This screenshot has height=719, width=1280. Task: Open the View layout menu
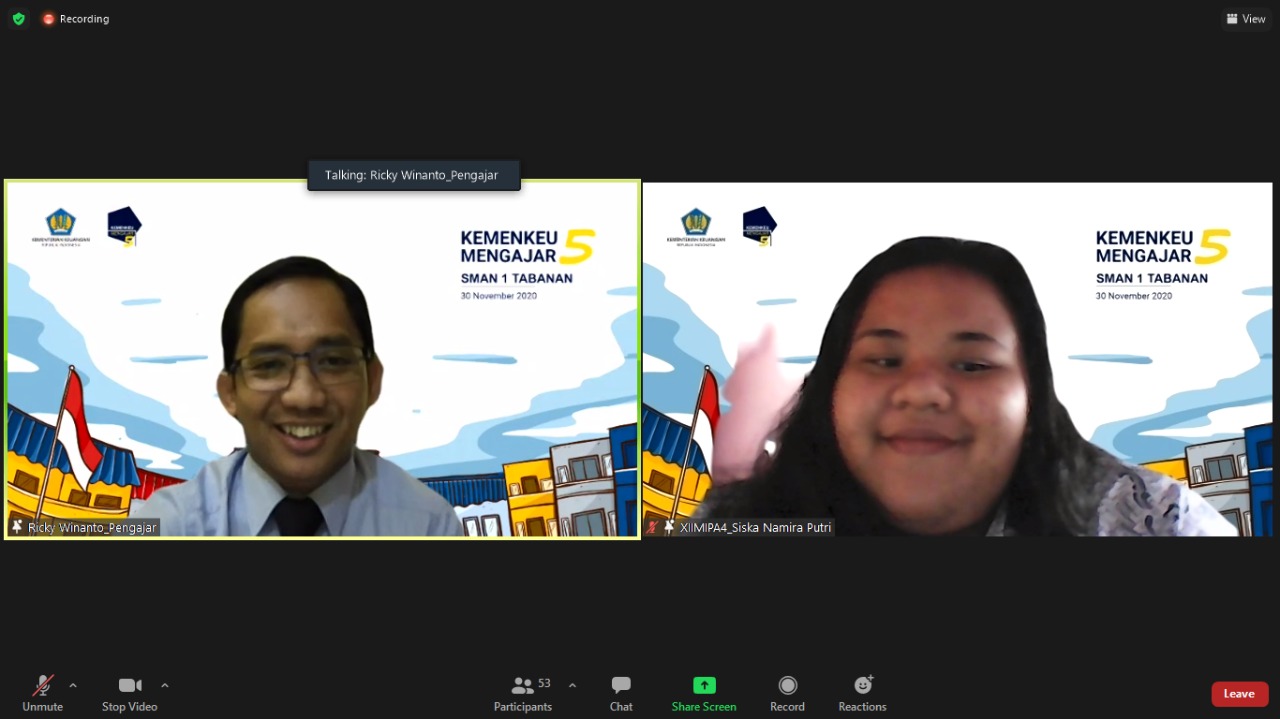1246,19
